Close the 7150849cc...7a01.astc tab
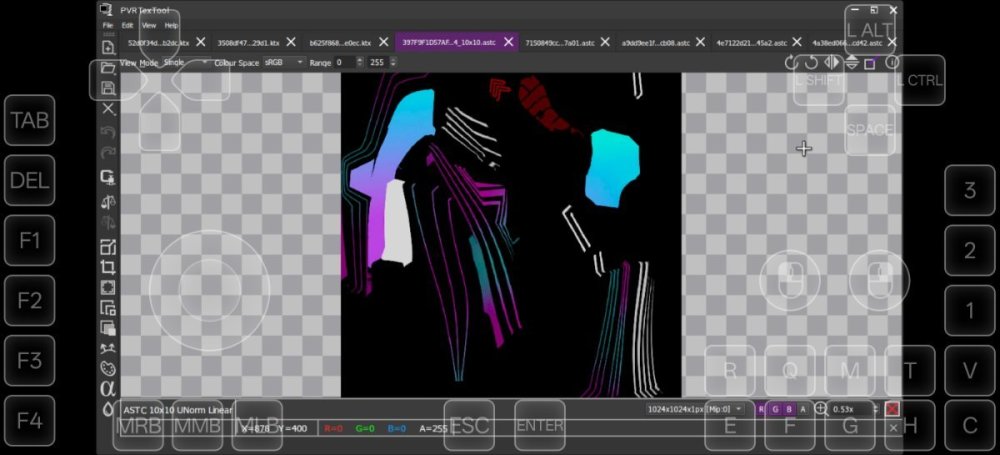The width and height of the screenshot is (1000, 455). [x=605, y=42]
